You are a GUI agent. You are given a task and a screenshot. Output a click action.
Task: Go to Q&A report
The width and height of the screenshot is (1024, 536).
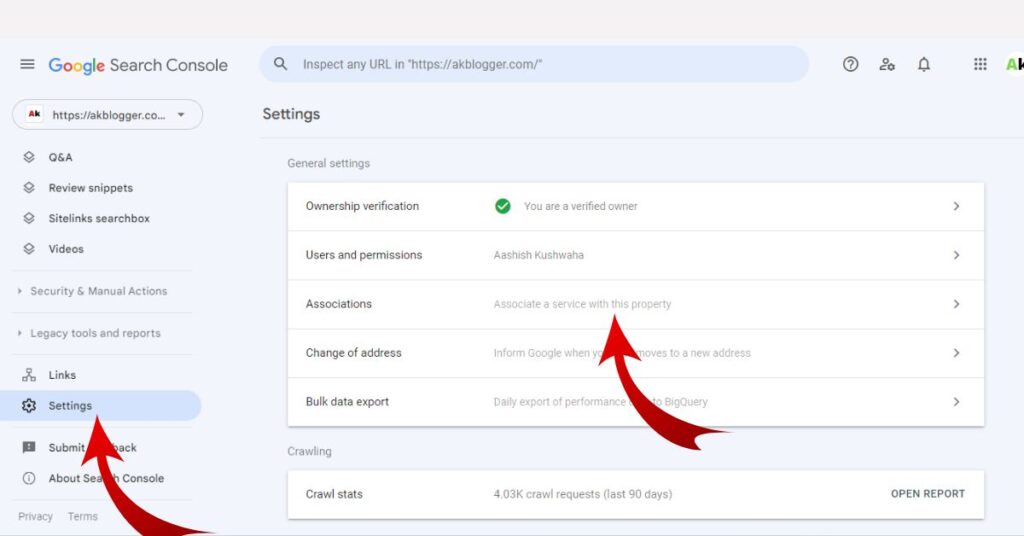[60, 157]
